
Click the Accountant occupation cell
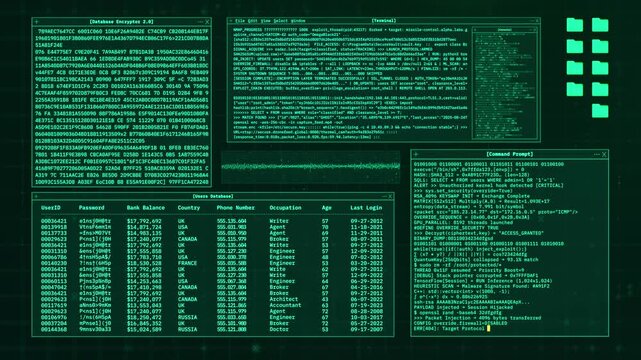(x=285, y=305)
